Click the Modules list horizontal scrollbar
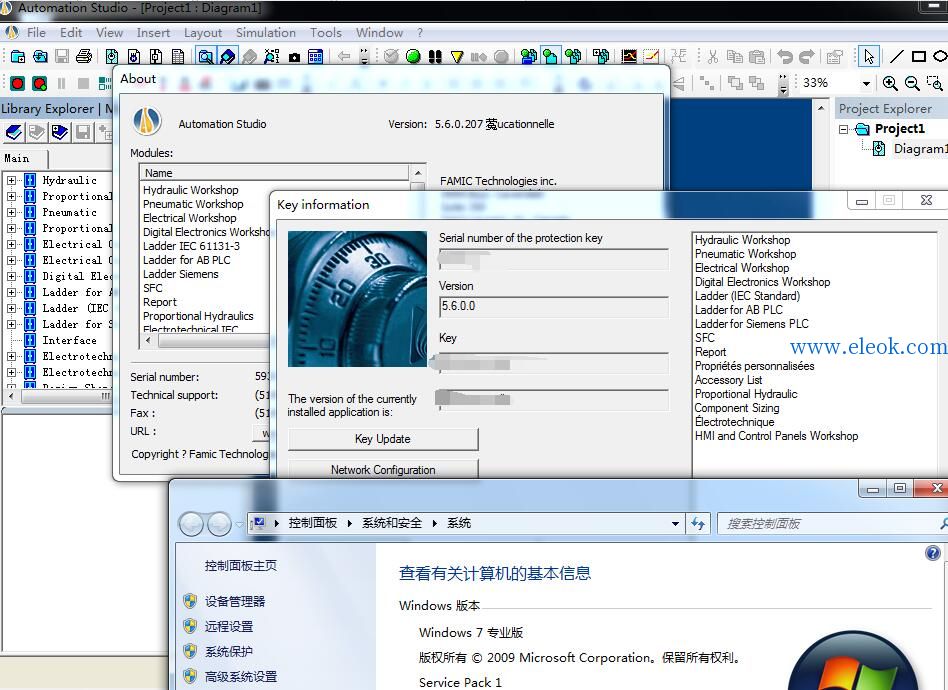 click(206, 341)
